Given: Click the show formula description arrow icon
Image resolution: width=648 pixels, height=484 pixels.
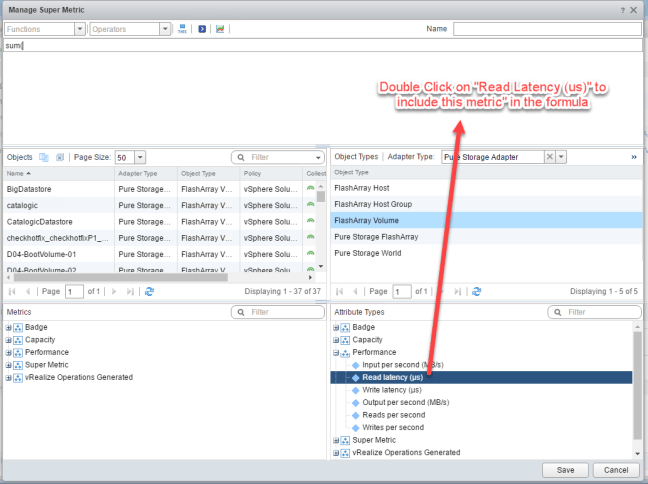Looking at the screenshot, I should [x=201, y=29].
